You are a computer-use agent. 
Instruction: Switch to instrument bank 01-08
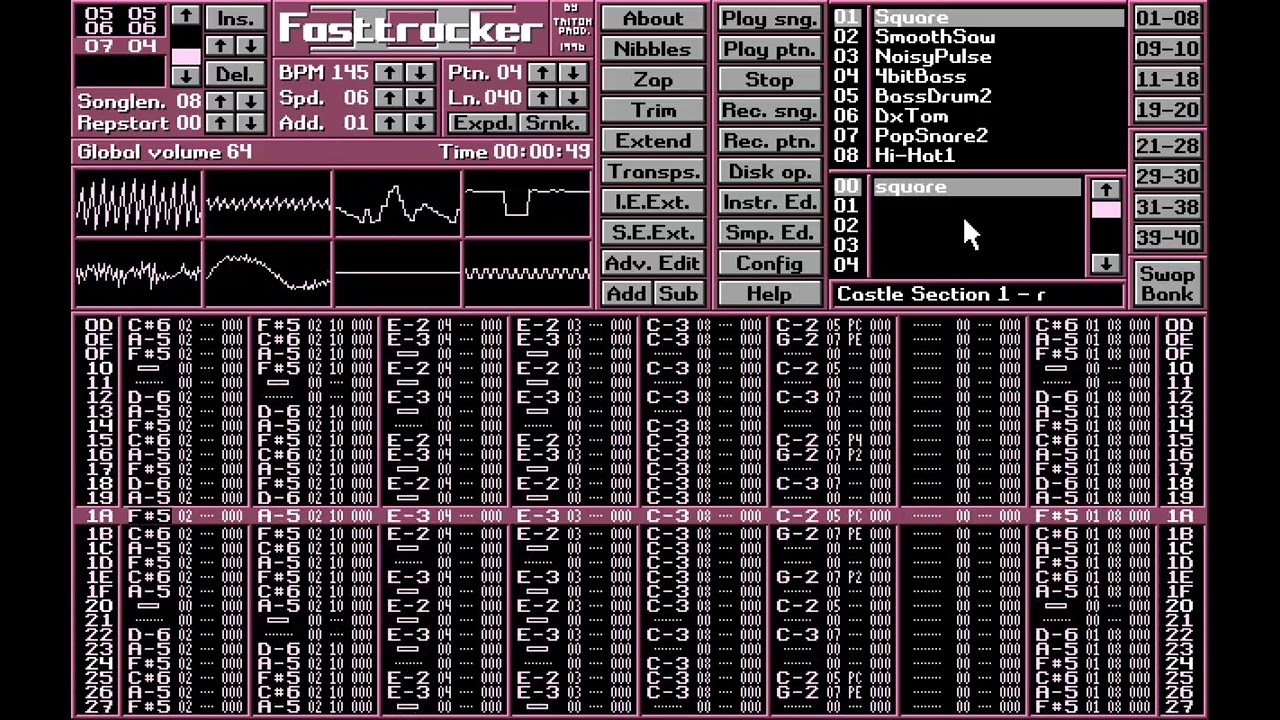(x=1167, y=19)
